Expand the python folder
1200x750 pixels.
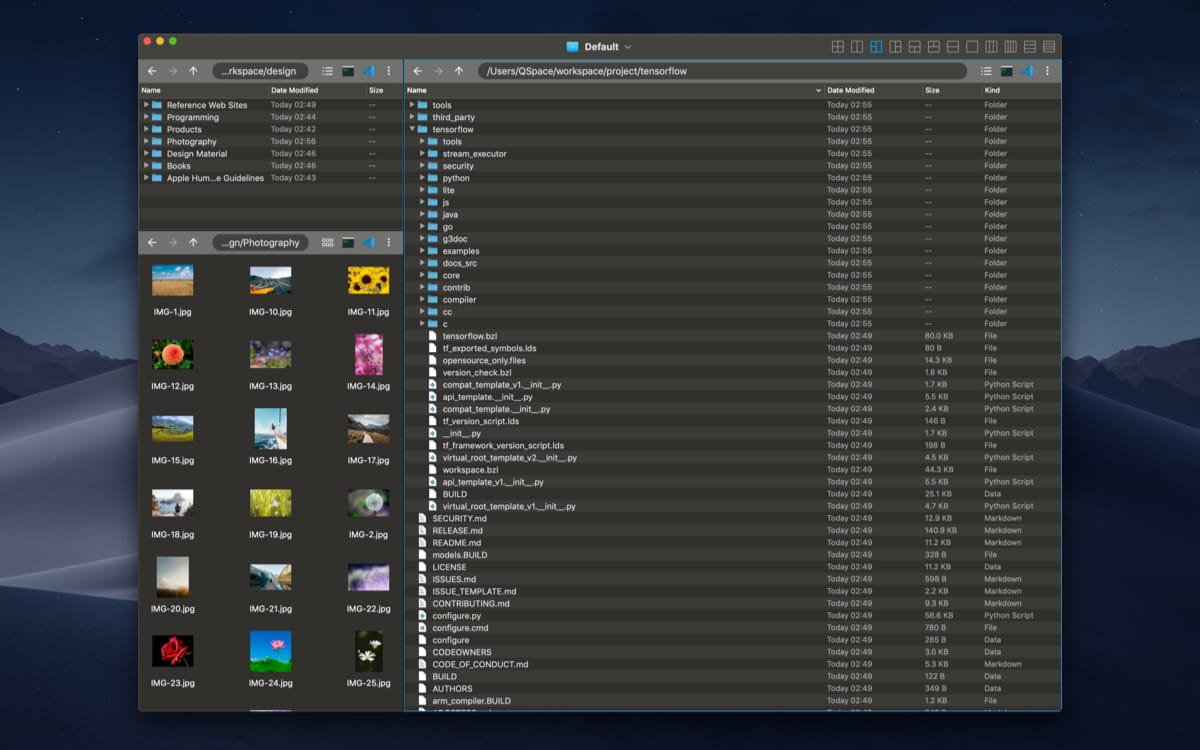[422, 178]
